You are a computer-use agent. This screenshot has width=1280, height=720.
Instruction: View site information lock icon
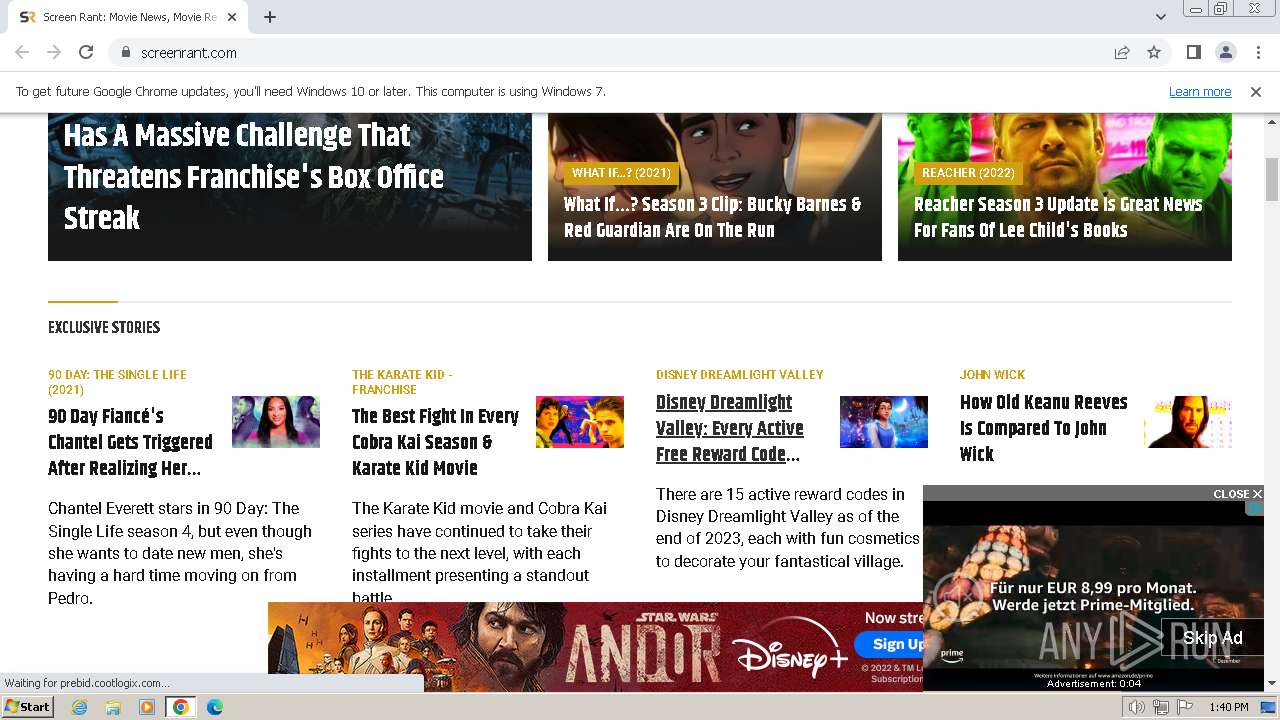(125, 52)
